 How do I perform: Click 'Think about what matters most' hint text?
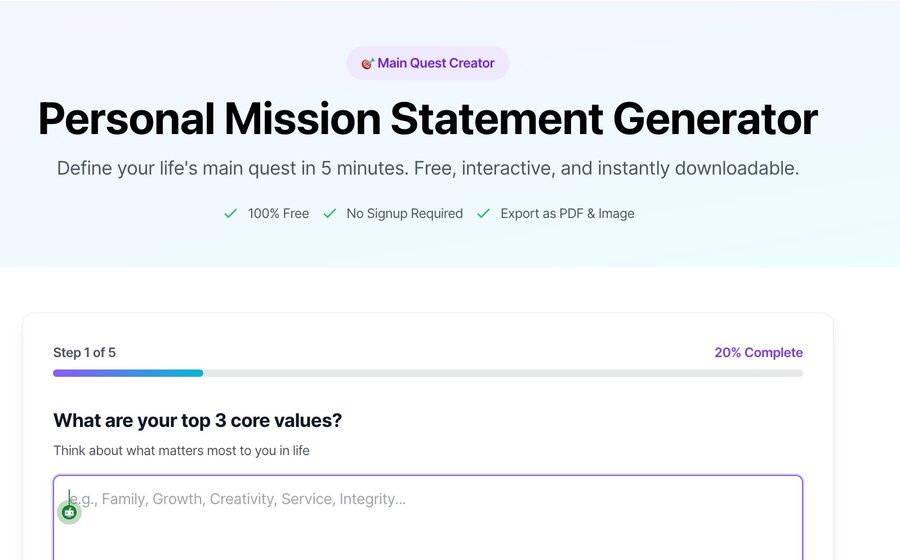[181, 450]
